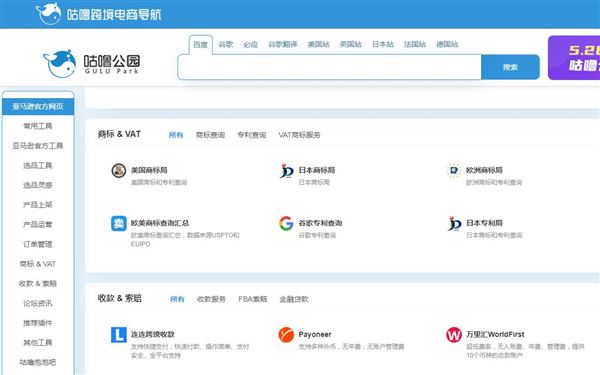The height and width of the screenshot is (375, 600).
Task: Filter by 收款服务
Action: [211, 299]
